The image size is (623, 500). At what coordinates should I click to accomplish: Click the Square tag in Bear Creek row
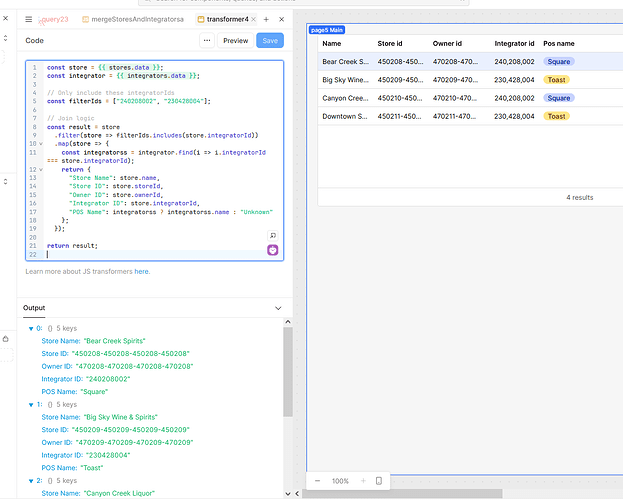click(559, 62)
